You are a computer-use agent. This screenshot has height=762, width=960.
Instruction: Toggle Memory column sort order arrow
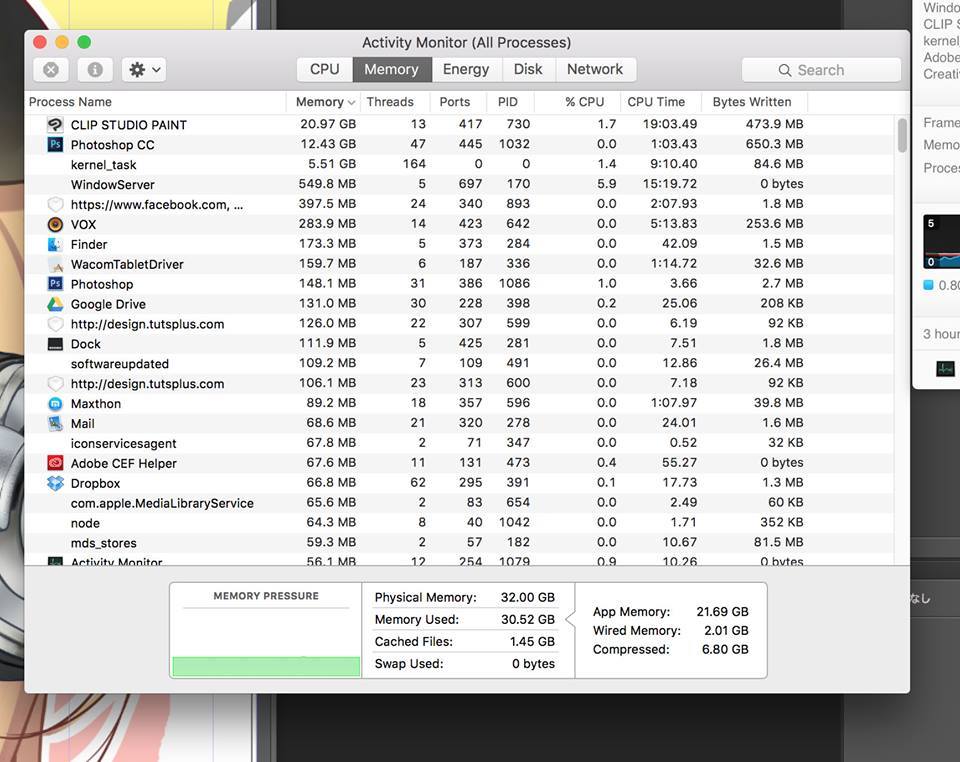[351, 102]
